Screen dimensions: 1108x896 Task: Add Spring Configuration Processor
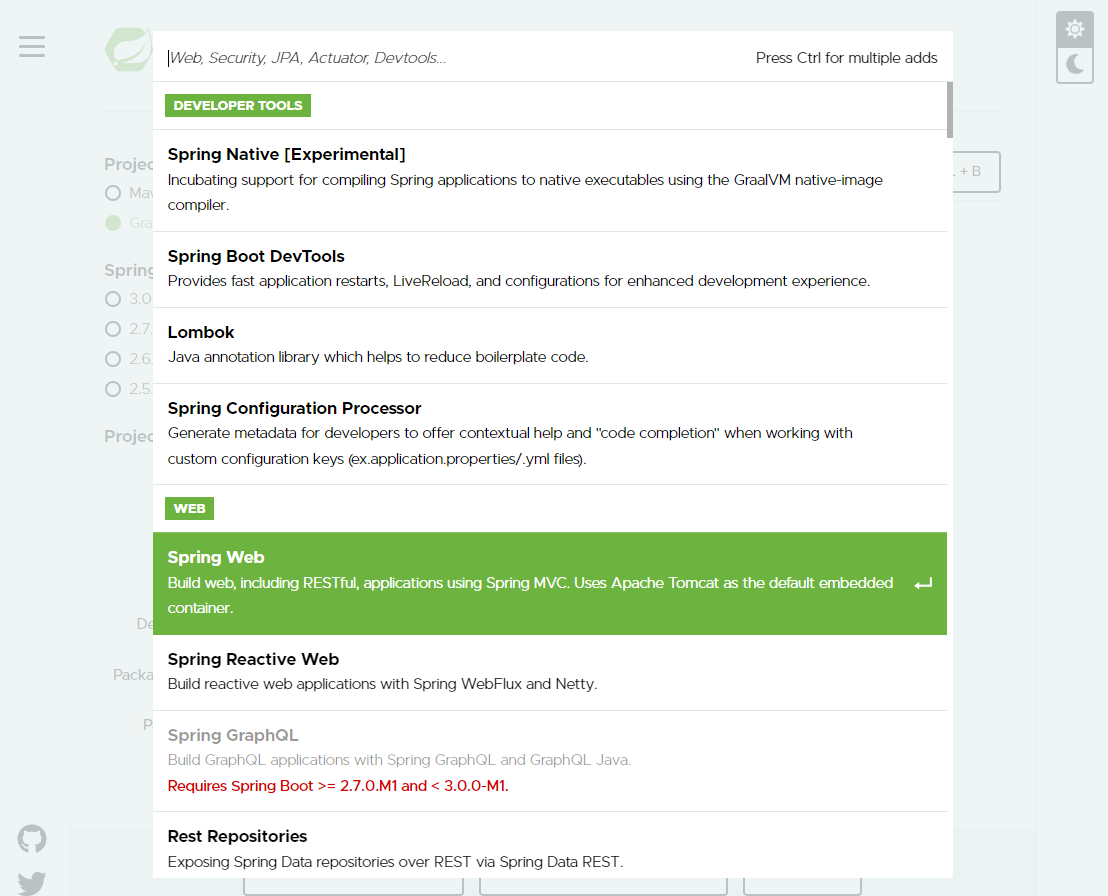550,434
